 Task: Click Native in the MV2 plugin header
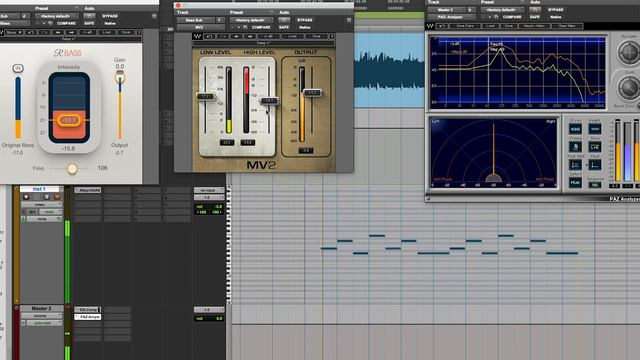[304, 27]
